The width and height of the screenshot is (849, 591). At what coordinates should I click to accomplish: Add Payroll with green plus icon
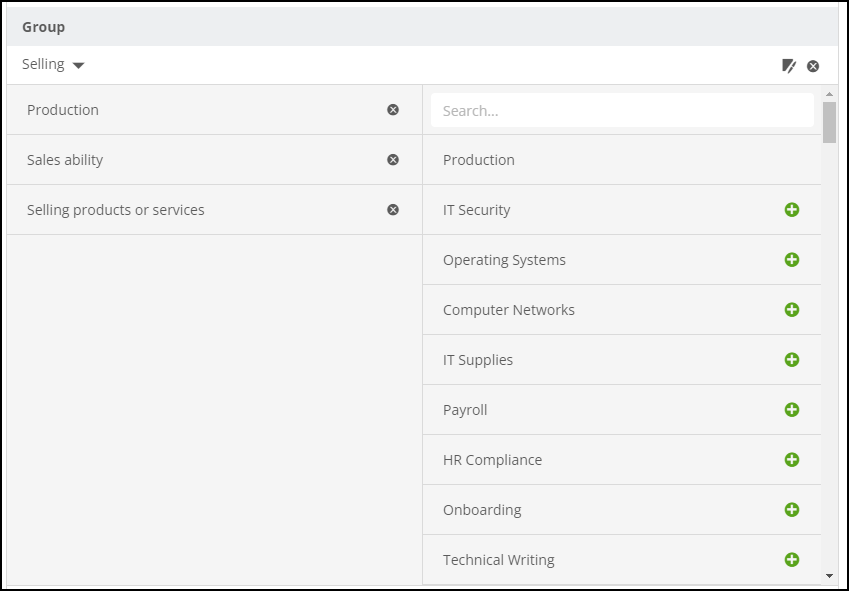point(792,410)
